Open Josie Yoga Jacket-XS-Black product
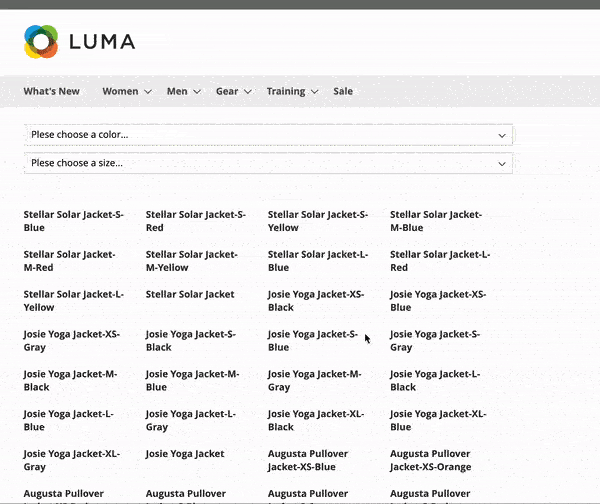Image resolution: width=600 pixels, height=504 pixels. 316,301
